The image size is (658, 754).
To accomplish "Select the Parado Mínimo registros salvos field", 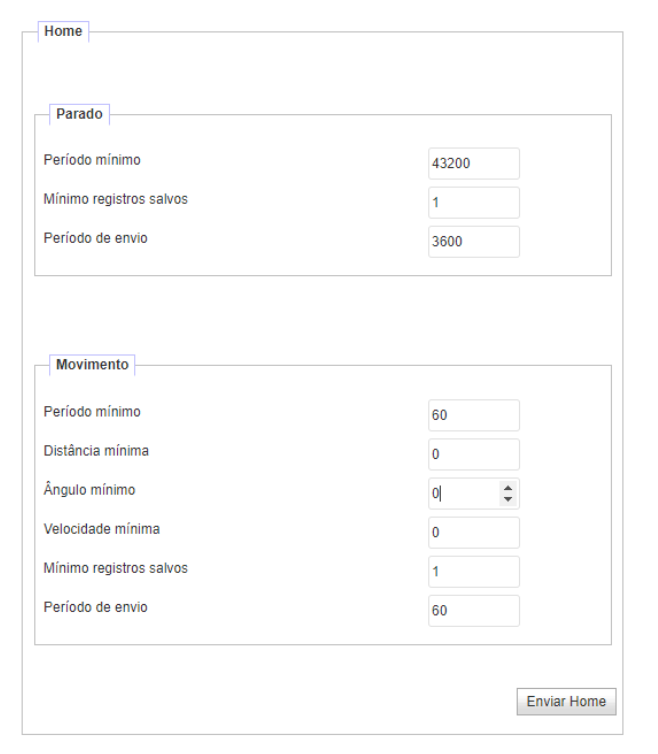I will pyautogui.click(x=474, y=202).
